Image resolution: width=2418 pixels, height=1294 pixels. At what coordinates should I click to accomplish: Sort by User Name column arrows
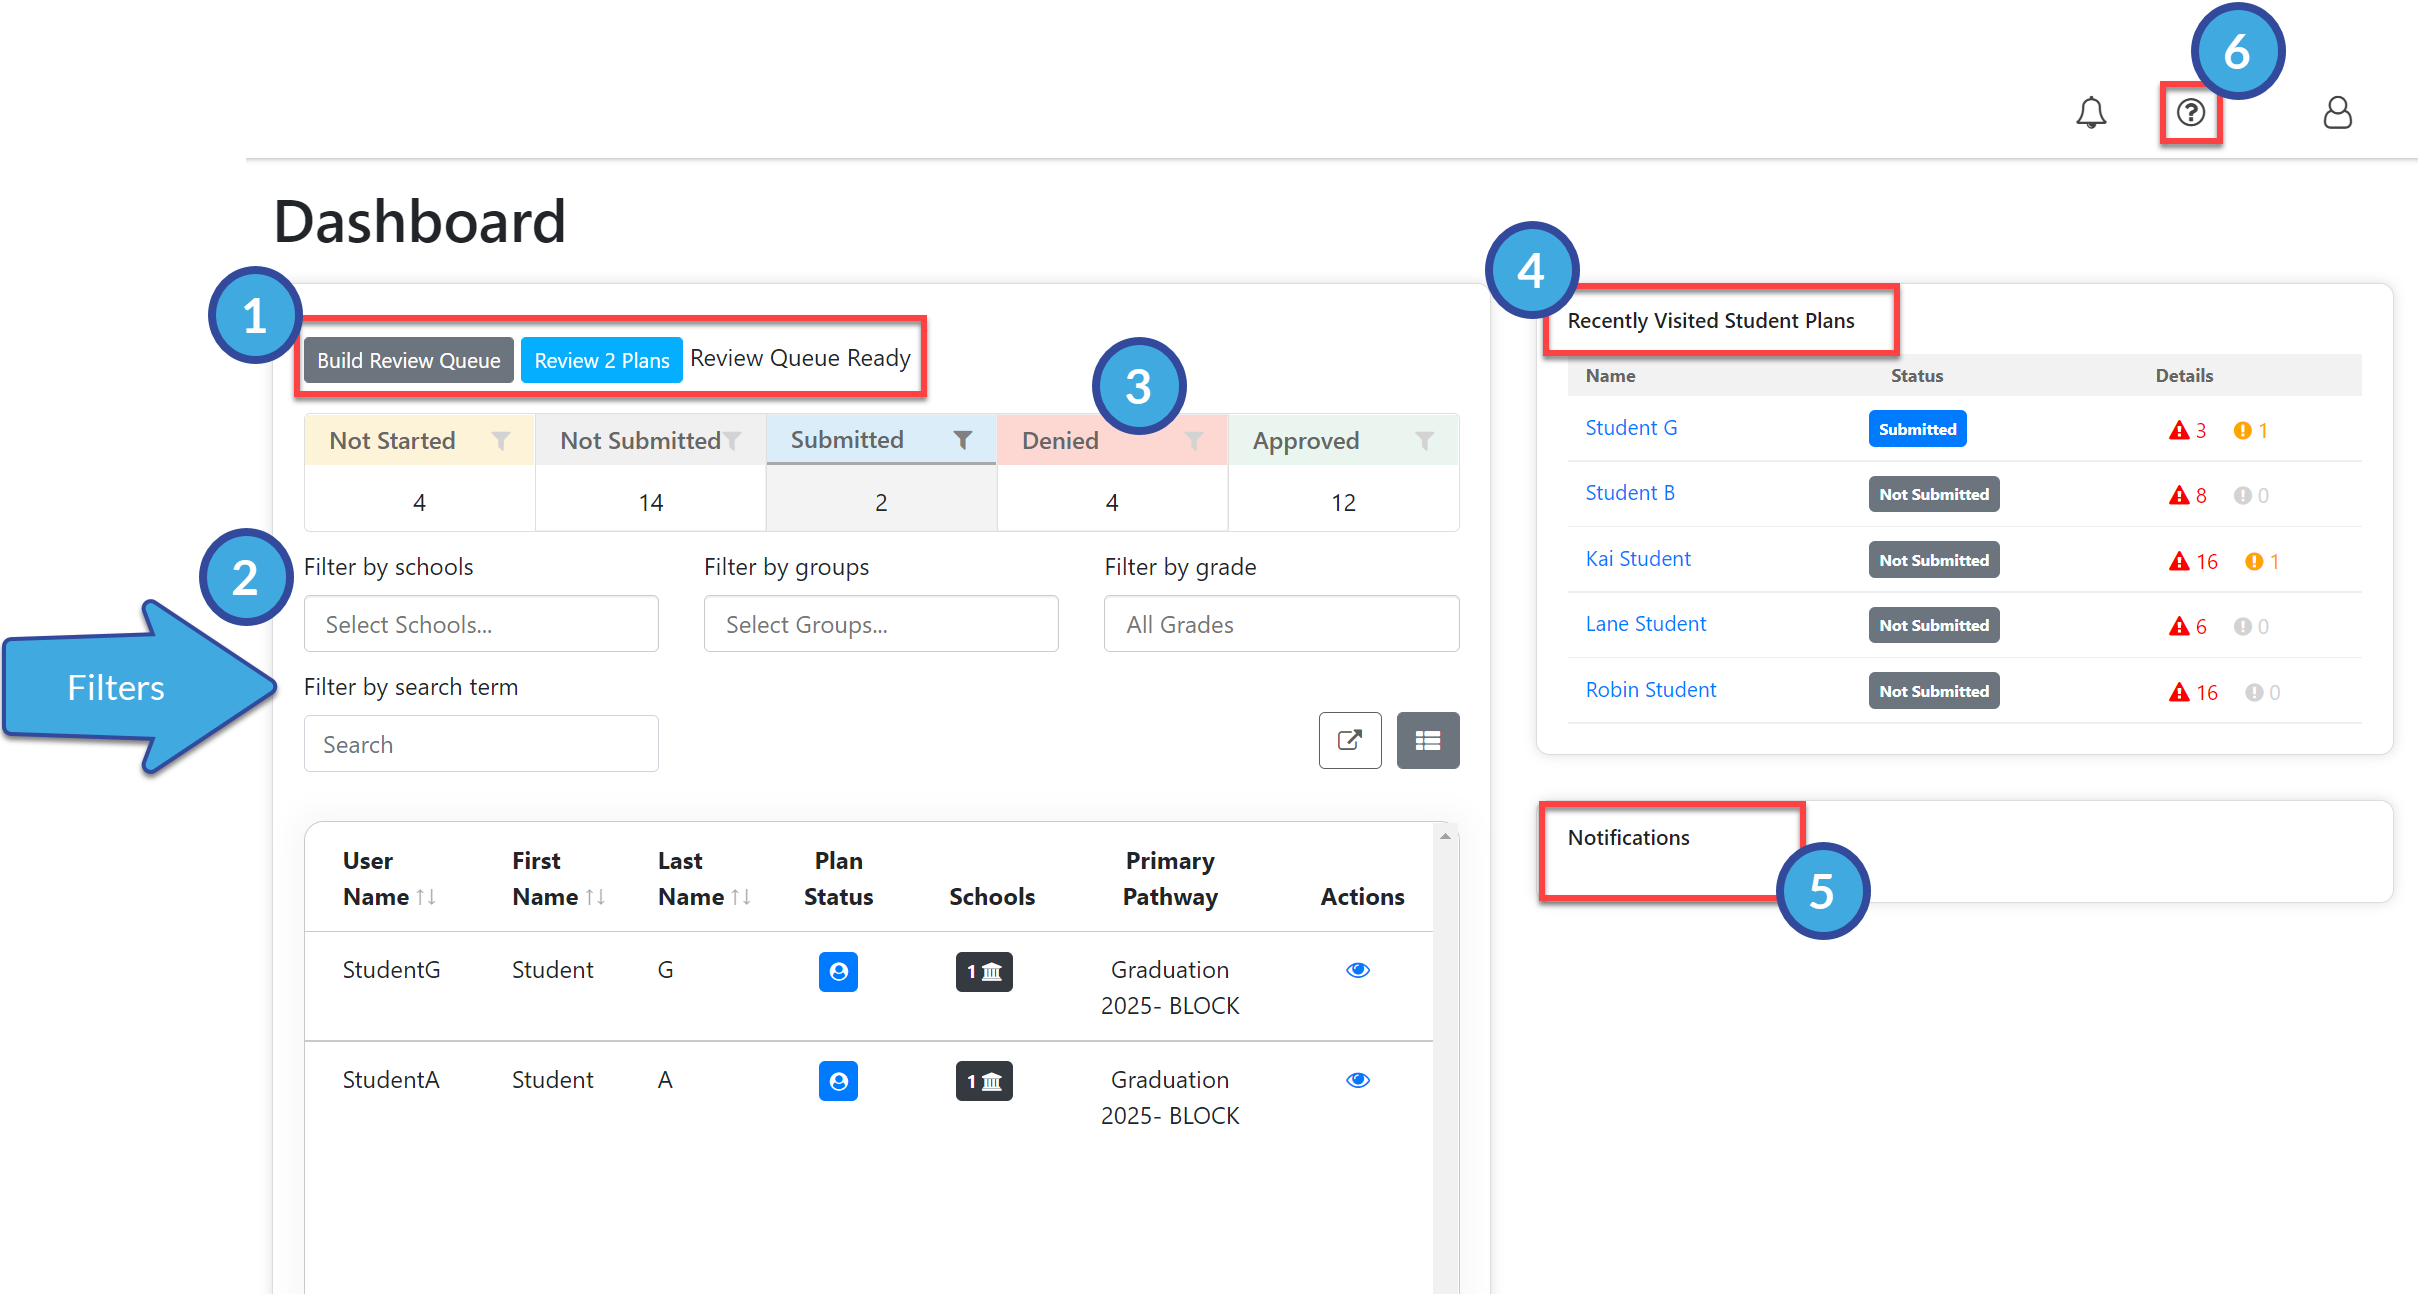tap(426, 897)
